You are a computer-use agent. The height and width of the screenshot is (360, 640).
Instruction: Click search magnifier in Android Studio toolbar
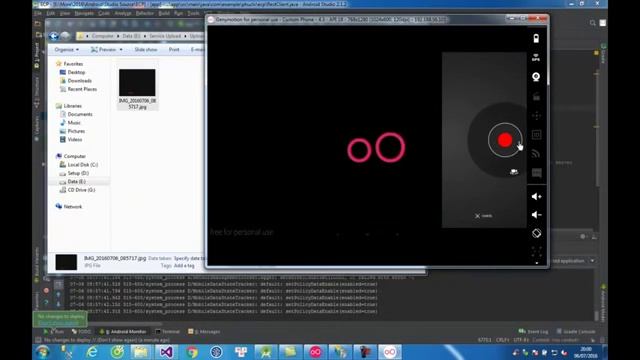click(x=592, y=23)
